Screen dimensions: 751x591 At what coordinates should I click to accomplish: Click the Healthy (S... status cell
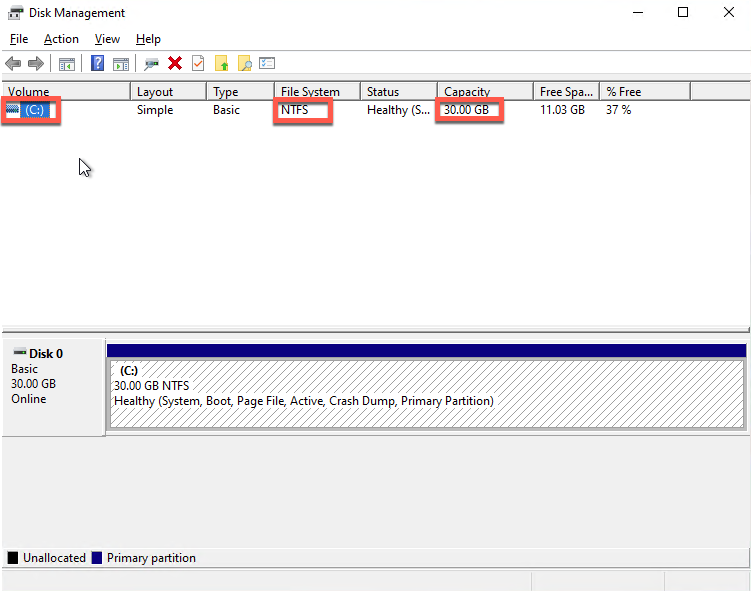(398, 110)
